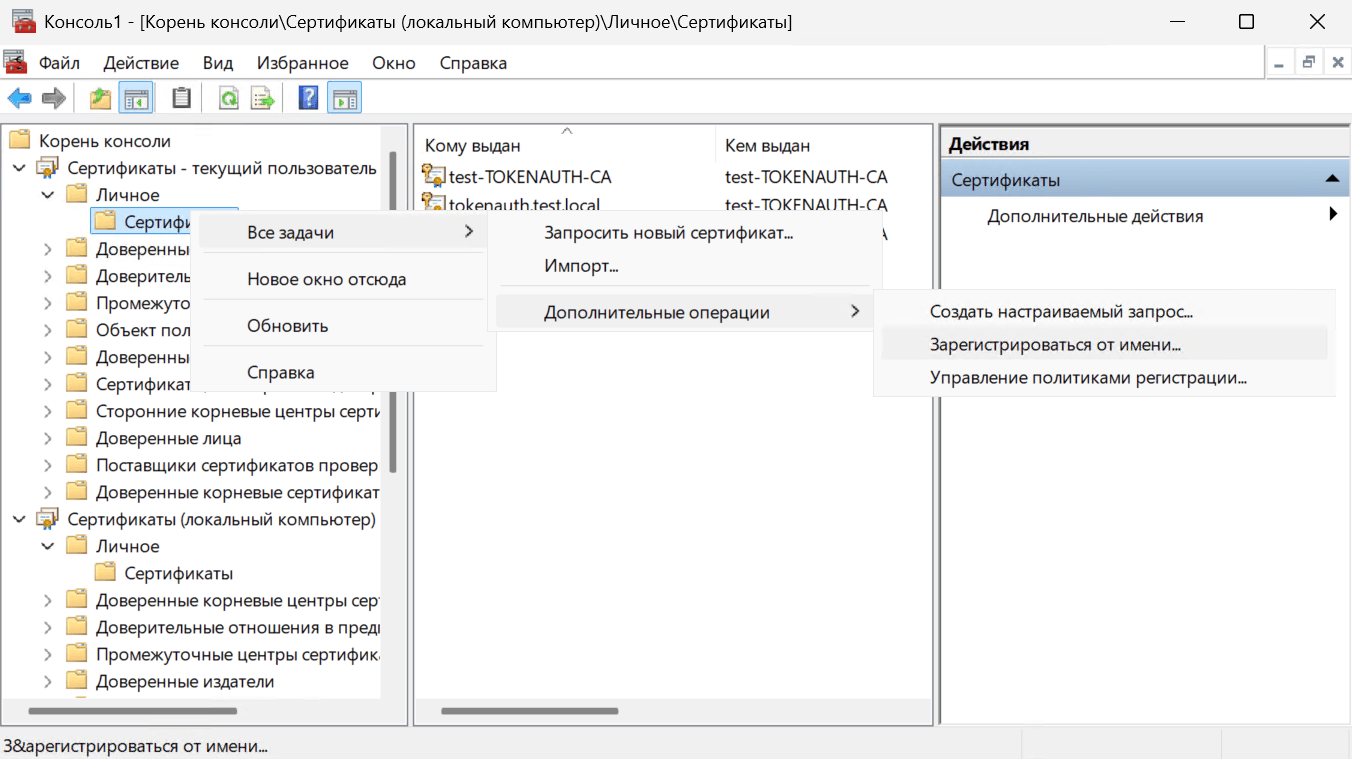1352x759 pixels.
Task: Click the green Refresh toolbar icon
Action: (x=229, y=98)
